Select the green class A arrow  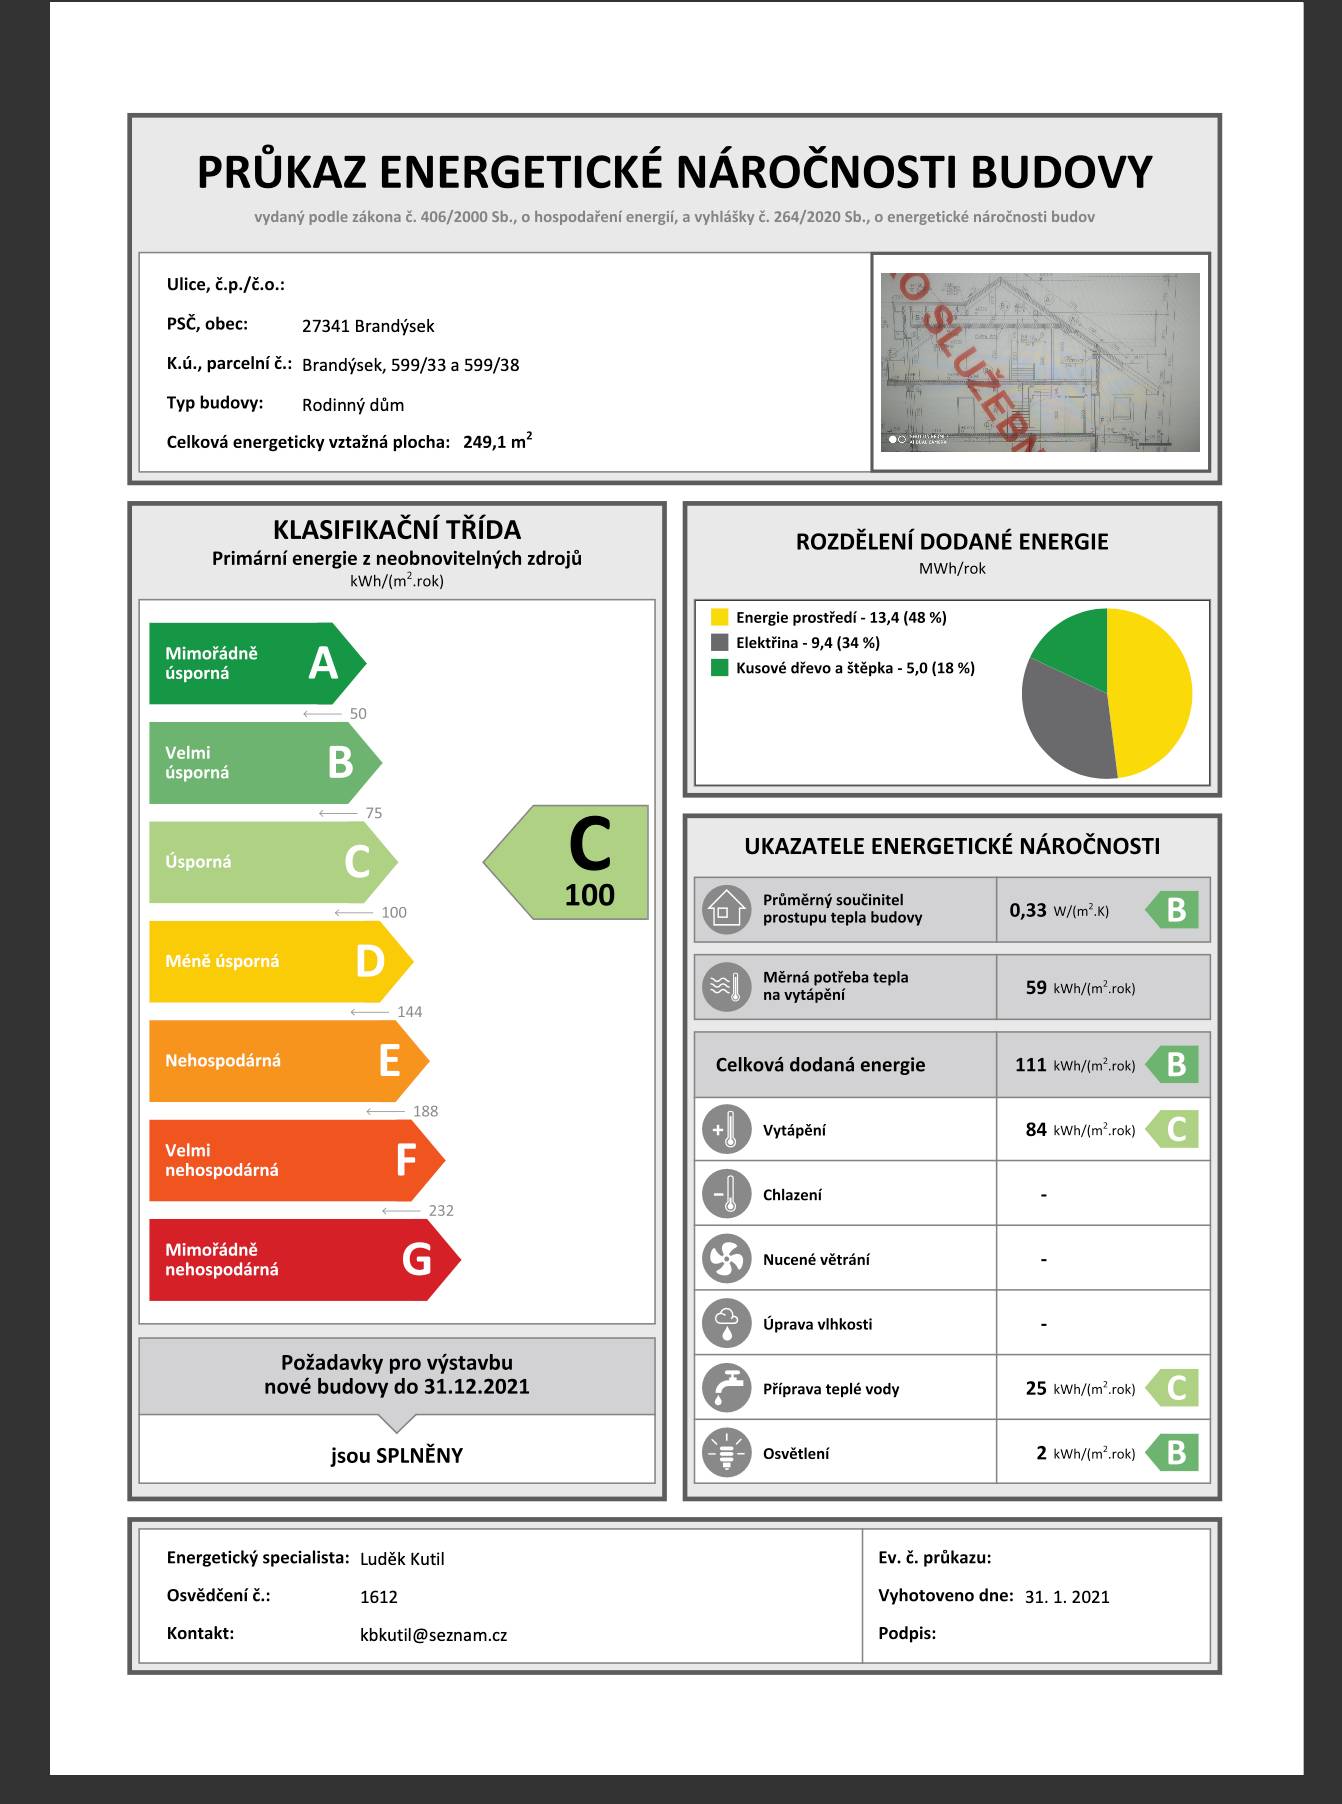[x=256, y=663]
